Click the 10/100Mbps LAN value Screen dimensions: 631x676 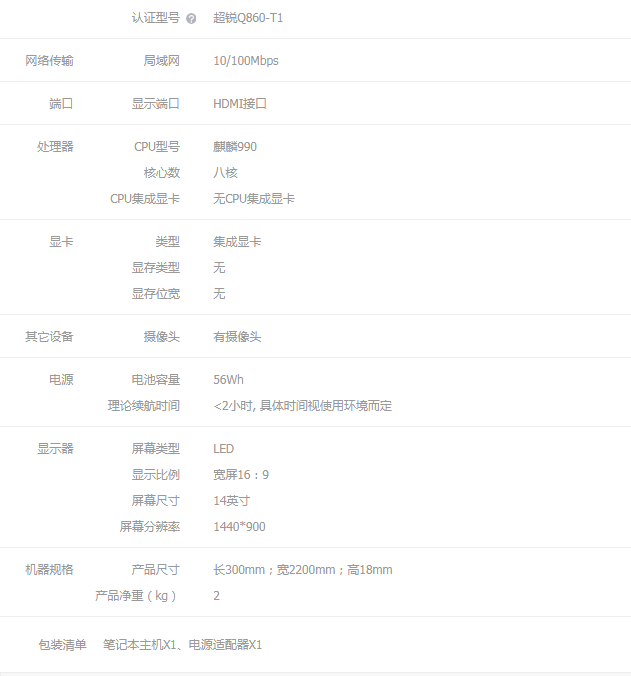click(246, 61)
